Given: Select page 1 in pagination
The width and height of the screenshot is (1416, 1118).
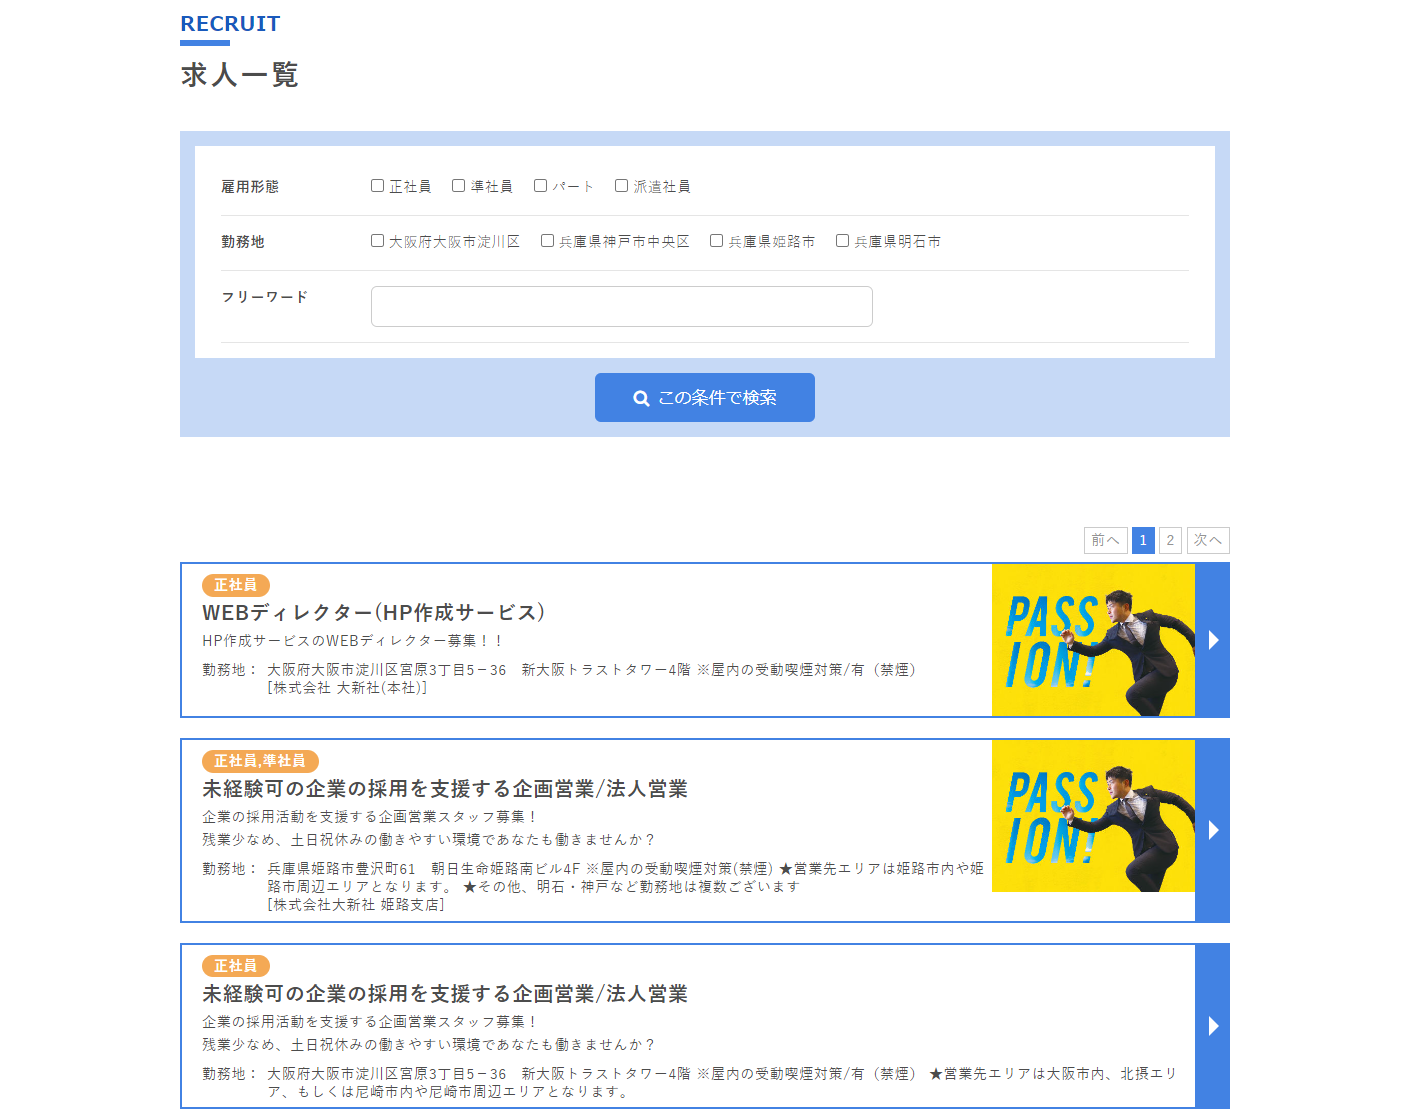Looking at the screenshot, I should tap(1143, 540).
